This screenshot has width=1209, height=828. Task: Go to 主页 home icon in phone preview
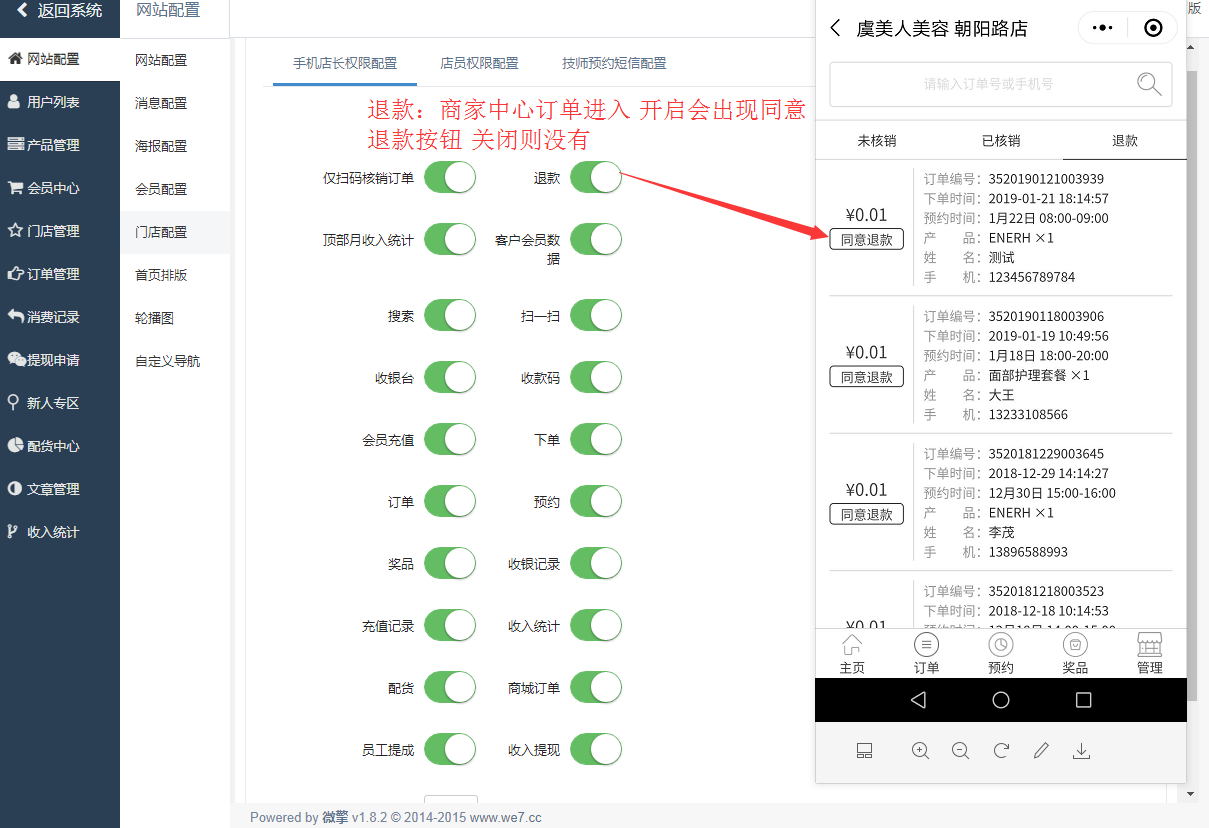(852, 645)
